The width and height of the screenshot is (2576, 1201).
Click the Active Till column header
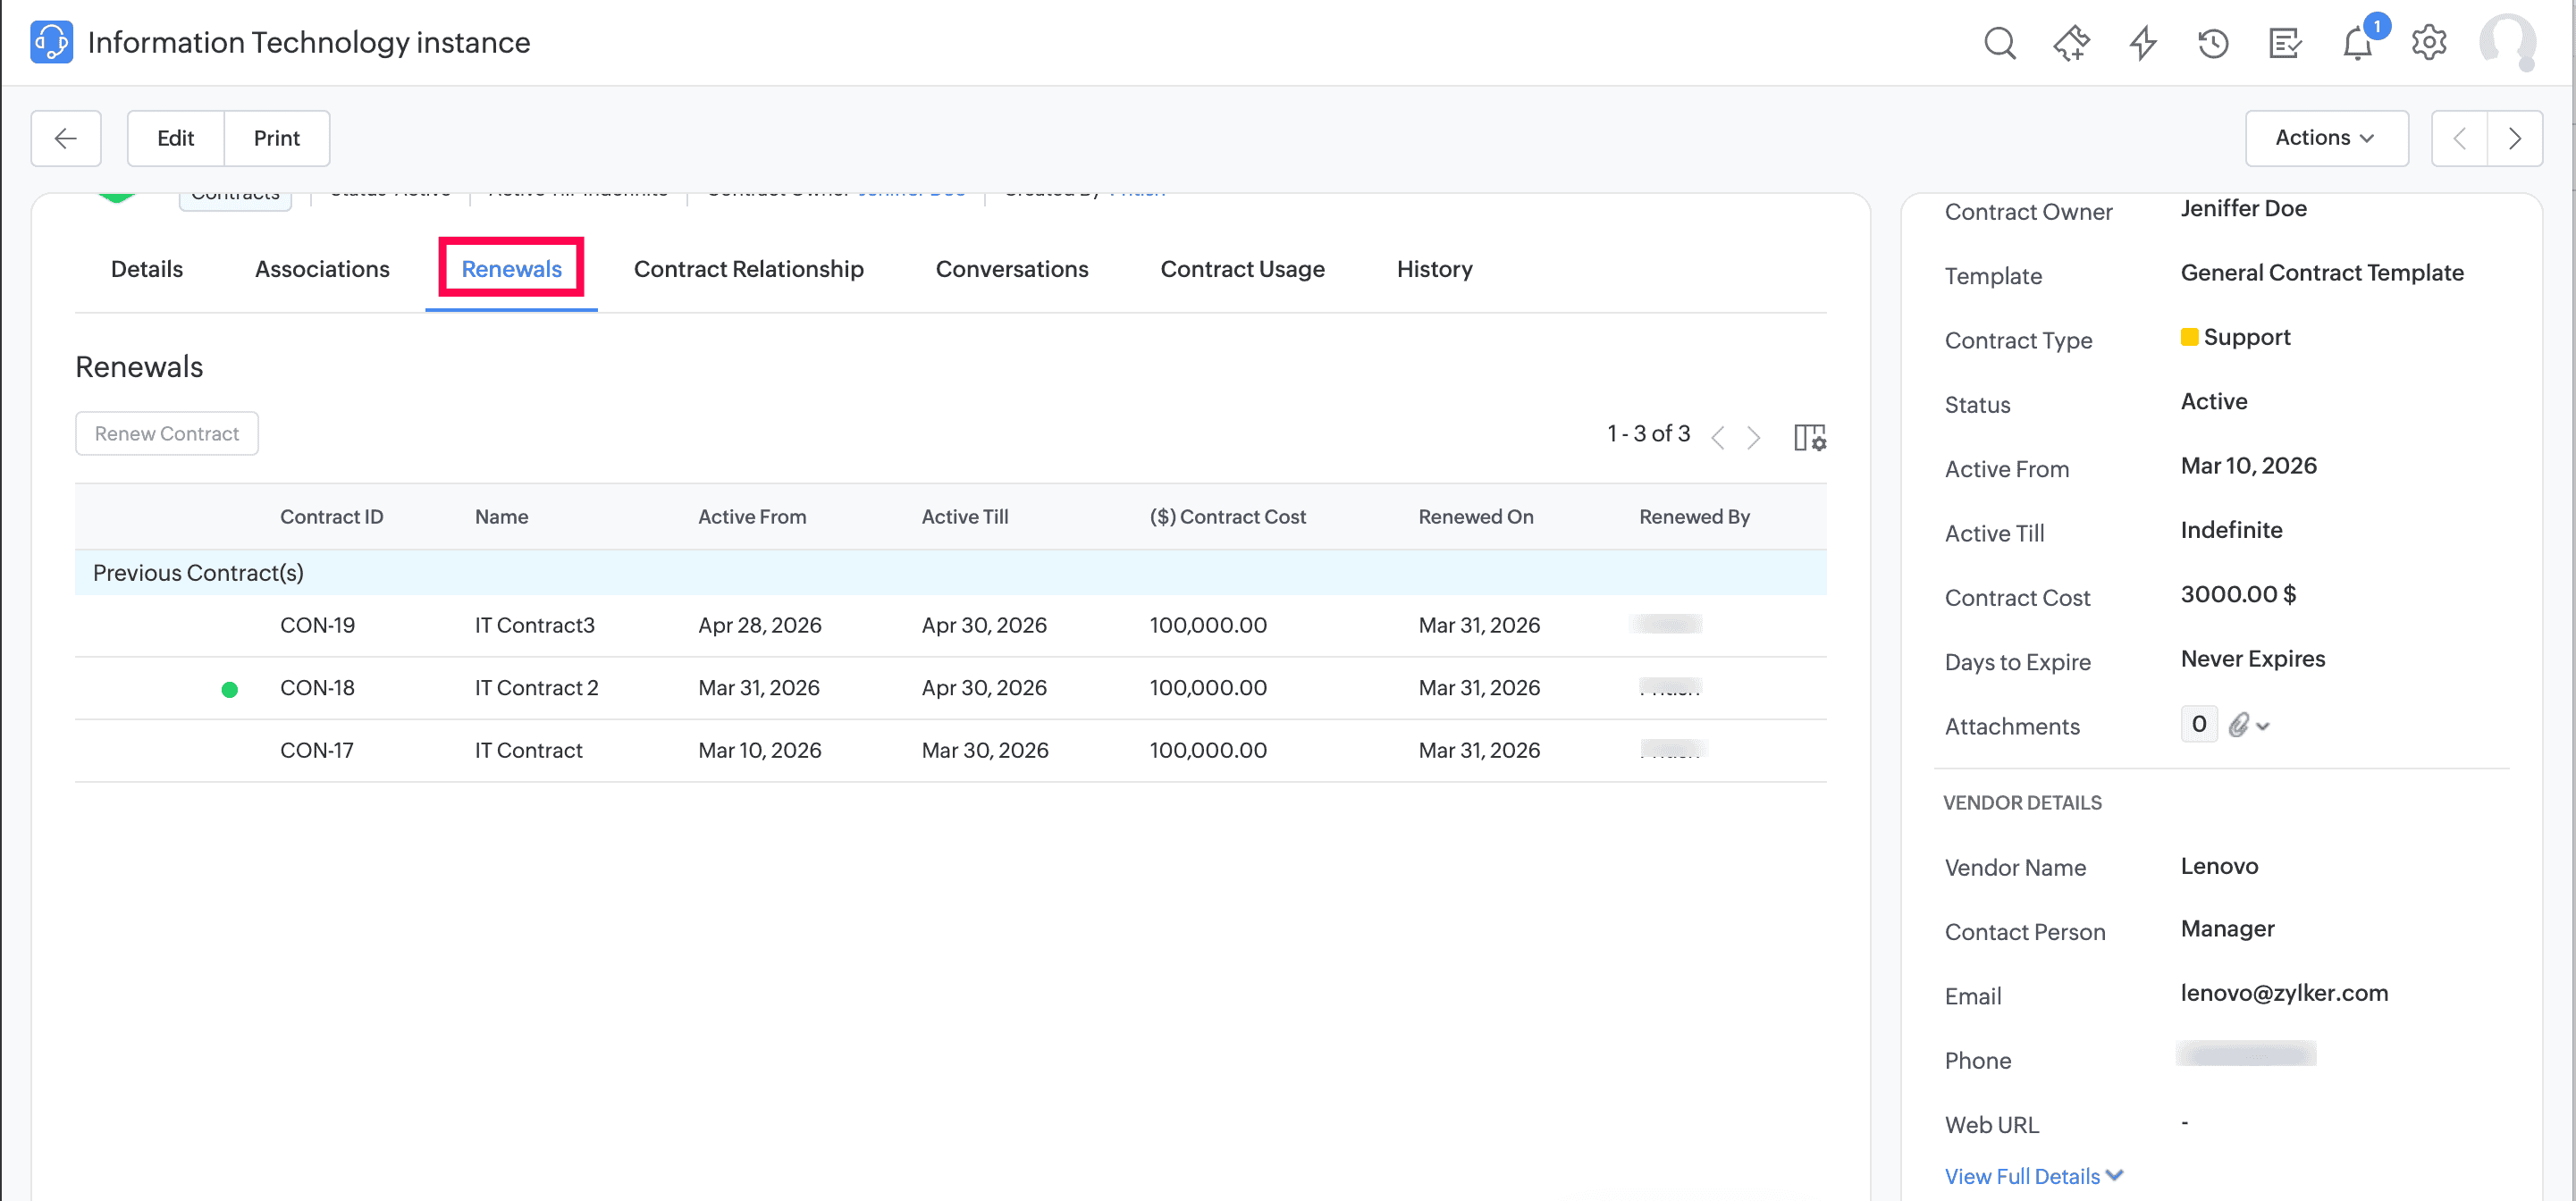(964, 516)
